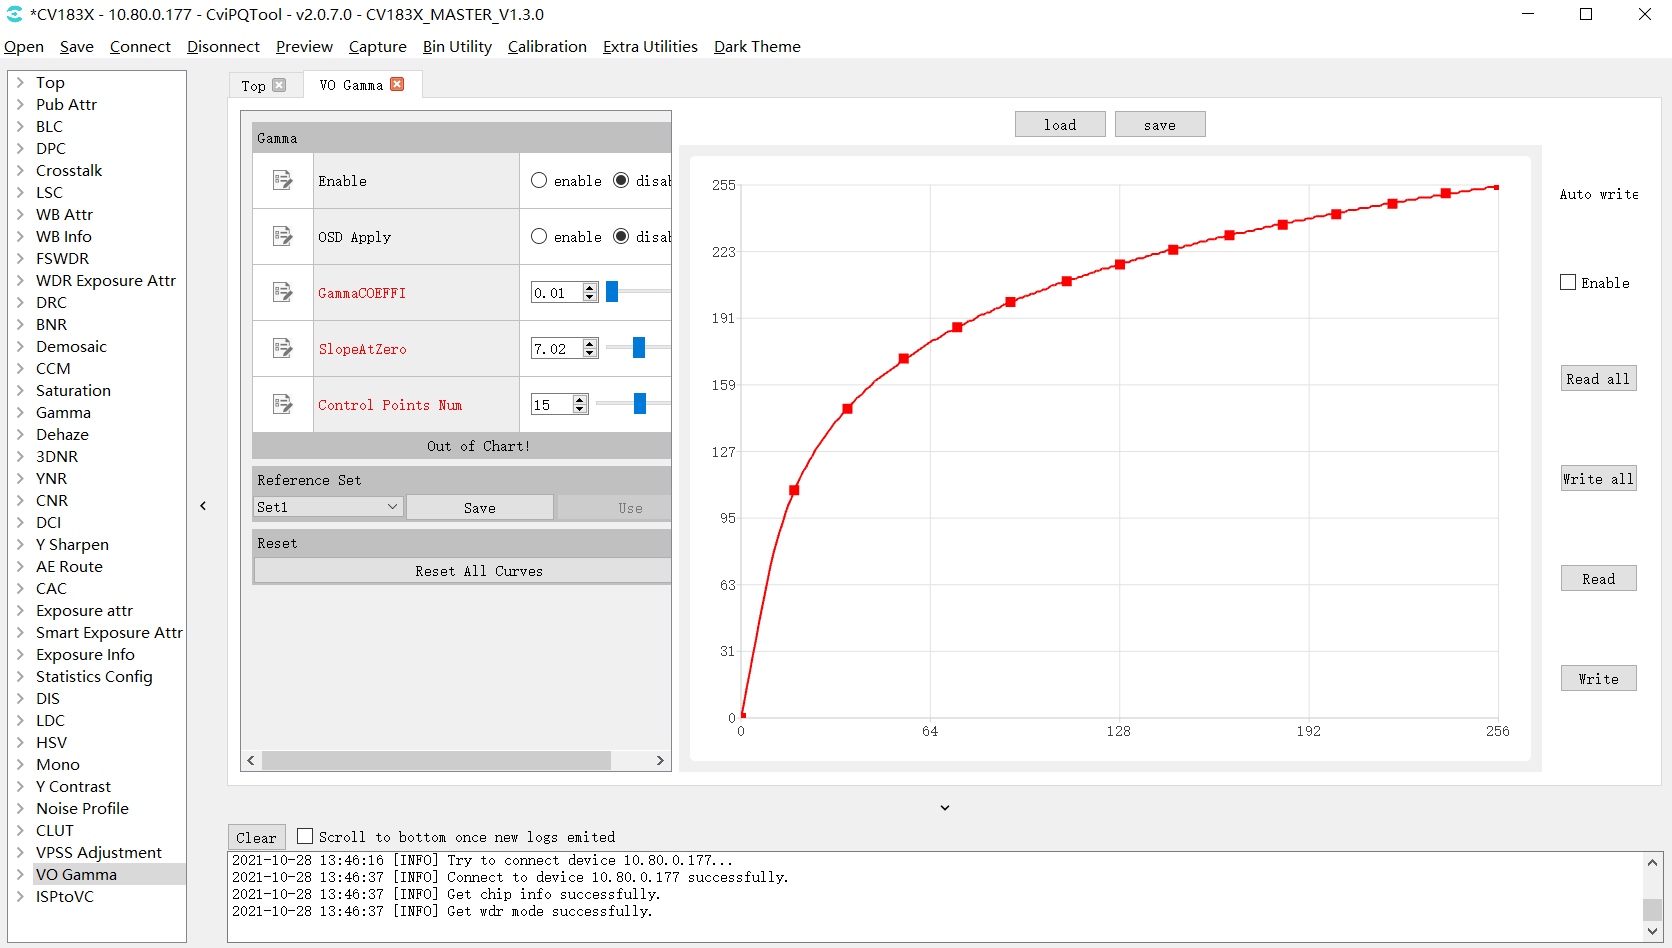Click the Write button
The image size is (1672, 948).
[x=1598, y=678]
